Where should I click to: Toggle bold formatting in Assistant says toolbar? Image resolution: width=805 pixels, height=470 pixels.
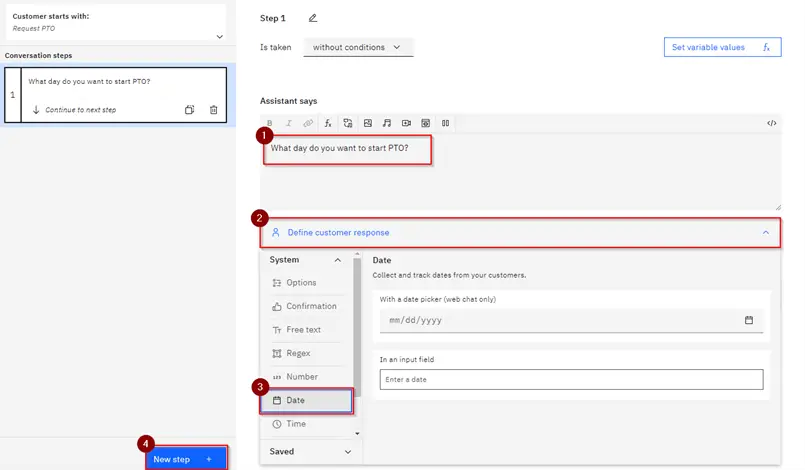pyautogui.click(x=270, y=123)
